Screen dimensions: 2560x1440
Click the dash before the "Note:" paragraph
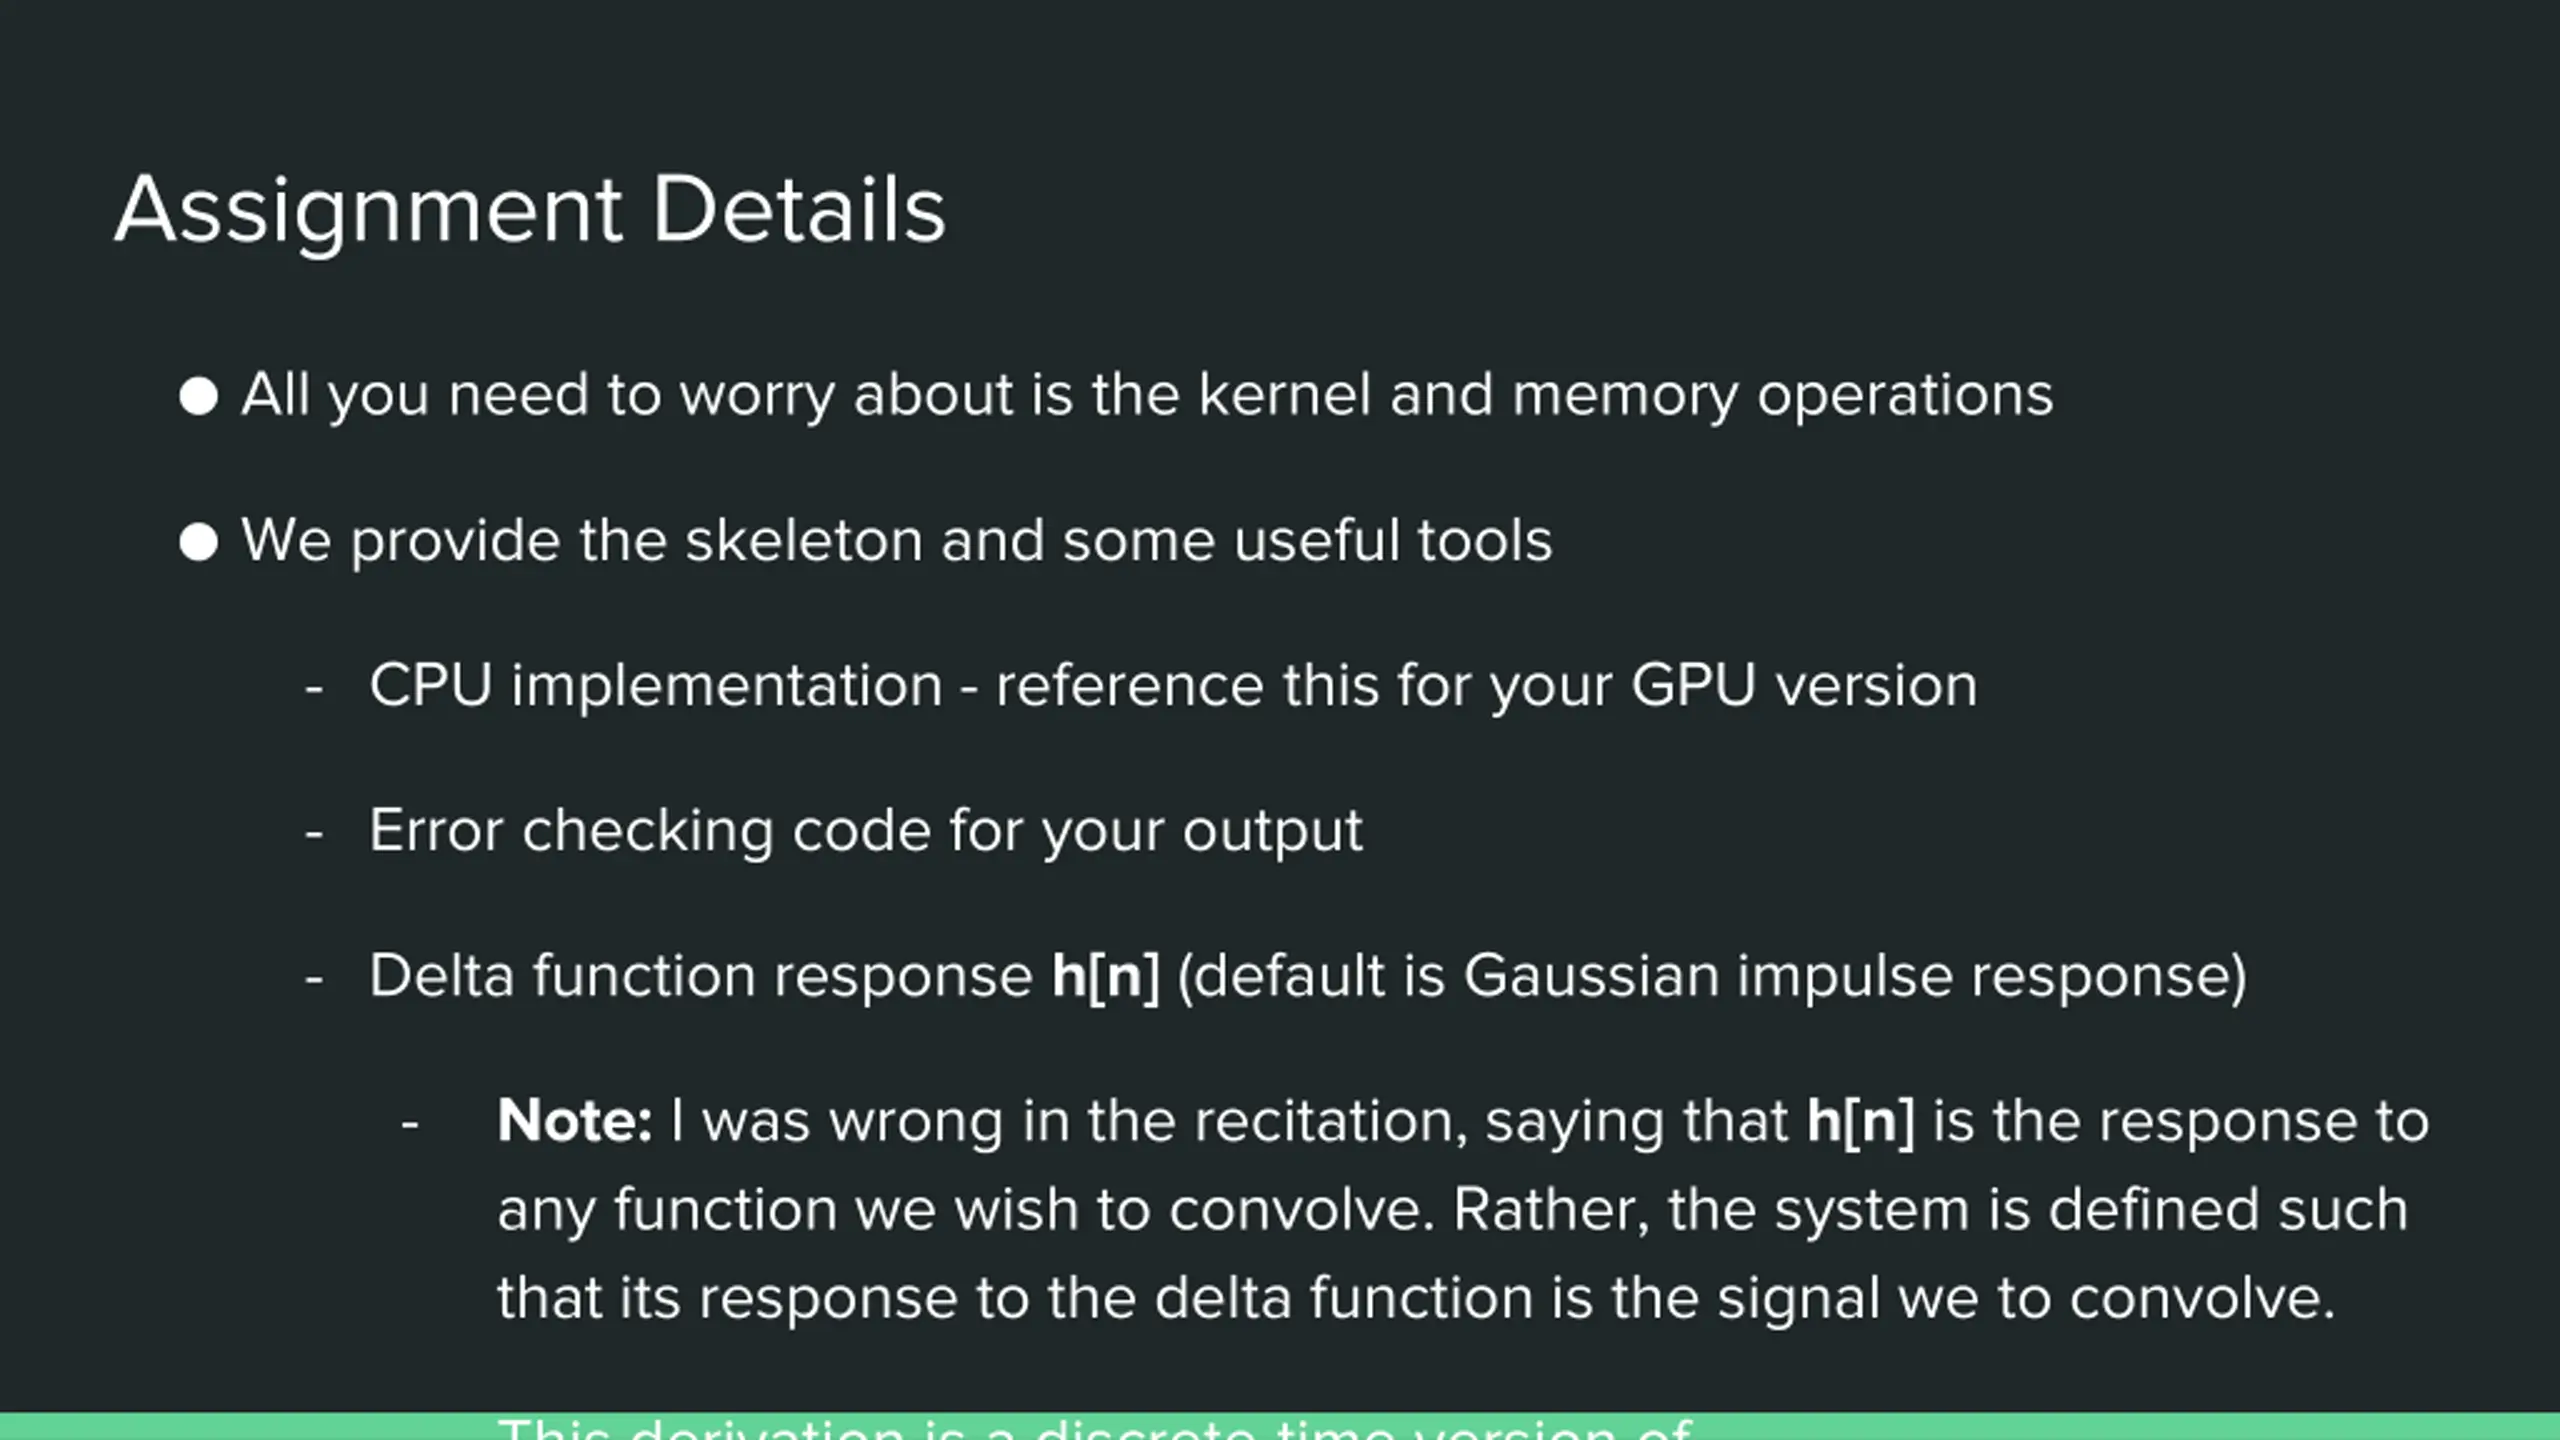pyautogui.click(x=409, y=1124)
